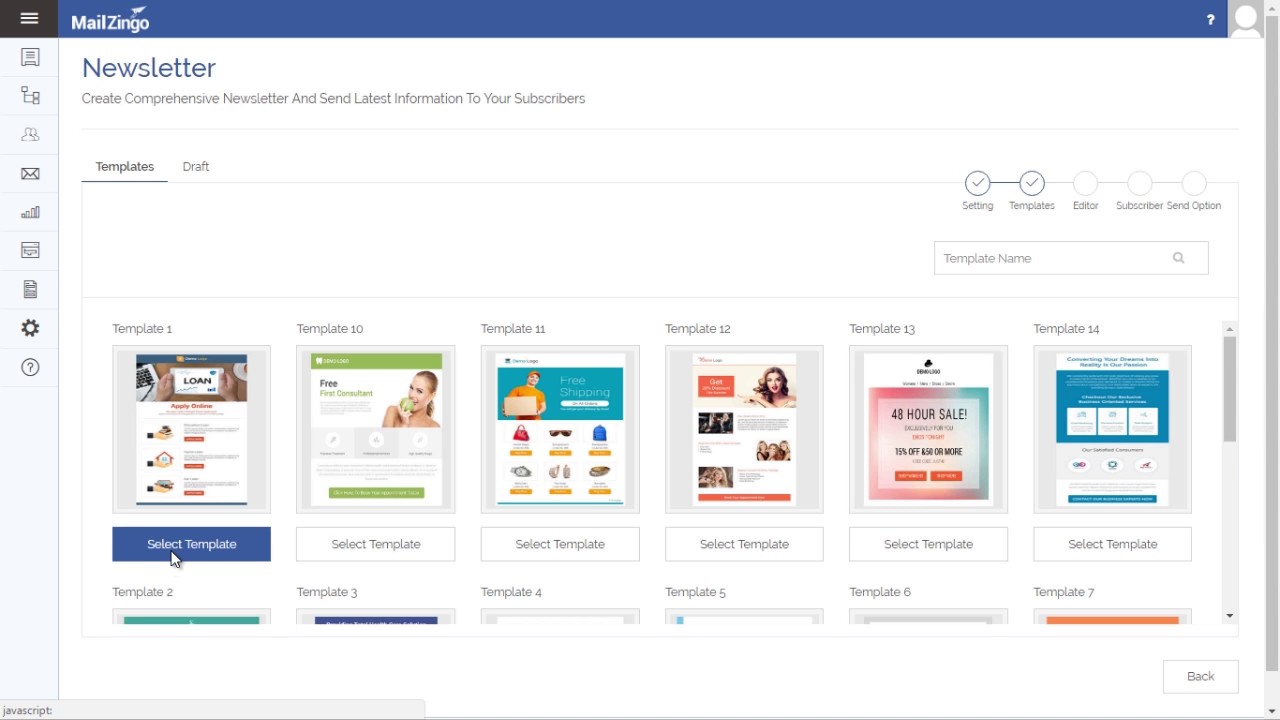Switch to the Draft tab
Viewport: 1280px width, 720px height.
(196, 166)
